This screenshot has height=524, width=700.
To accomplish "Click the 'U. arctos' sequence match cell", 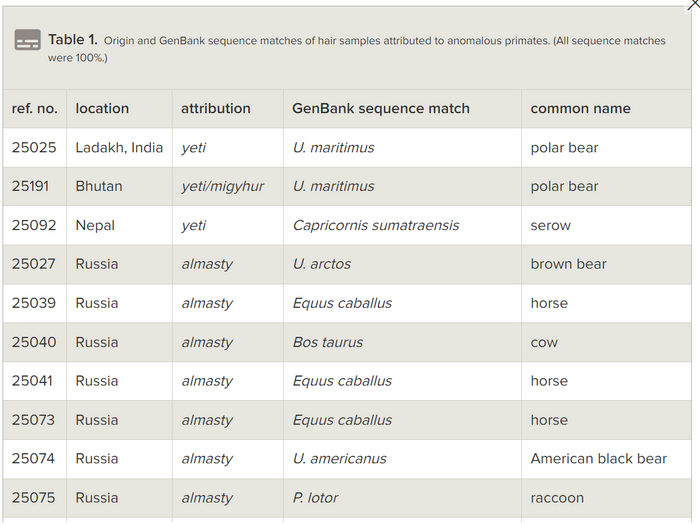I will pyautogui.click(x=322, y=264).
